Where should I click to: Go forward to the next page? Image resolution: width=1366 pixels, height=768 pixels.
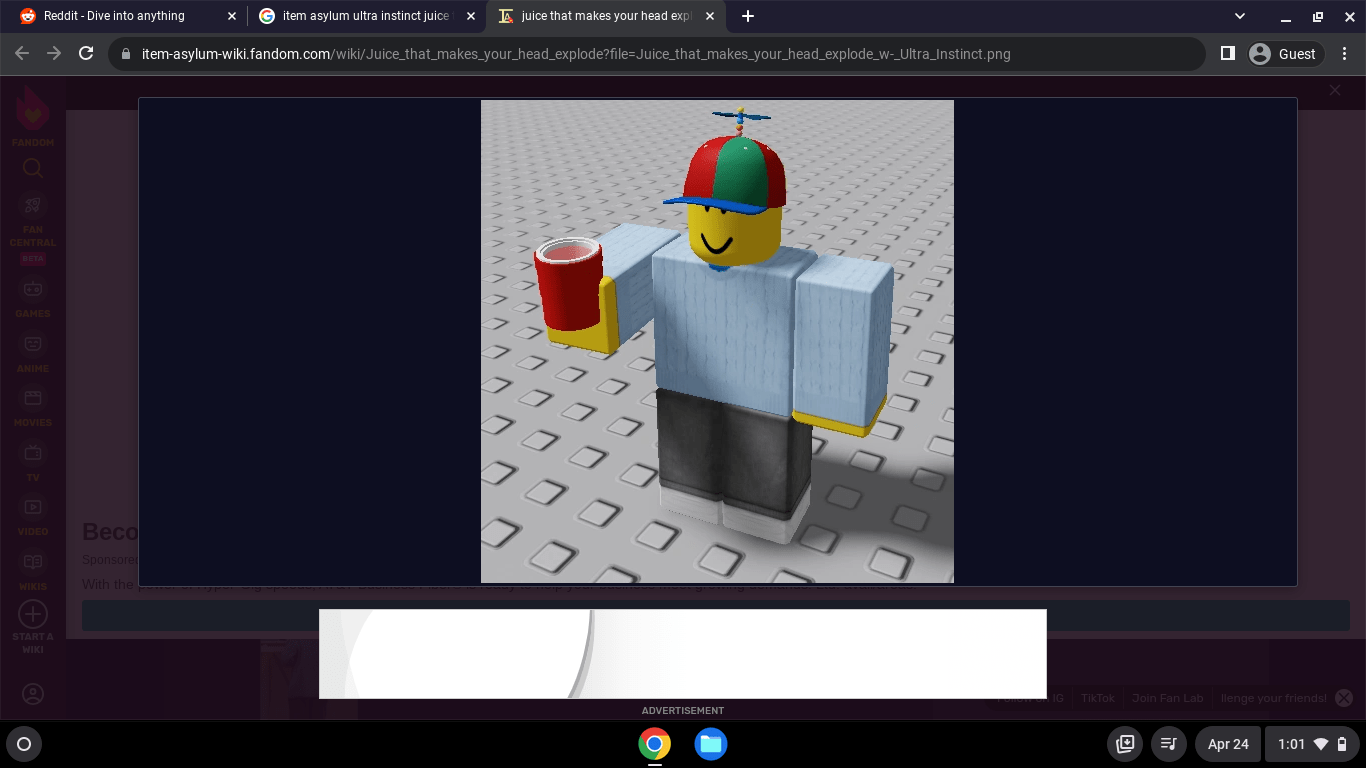[x=54, y=54]
